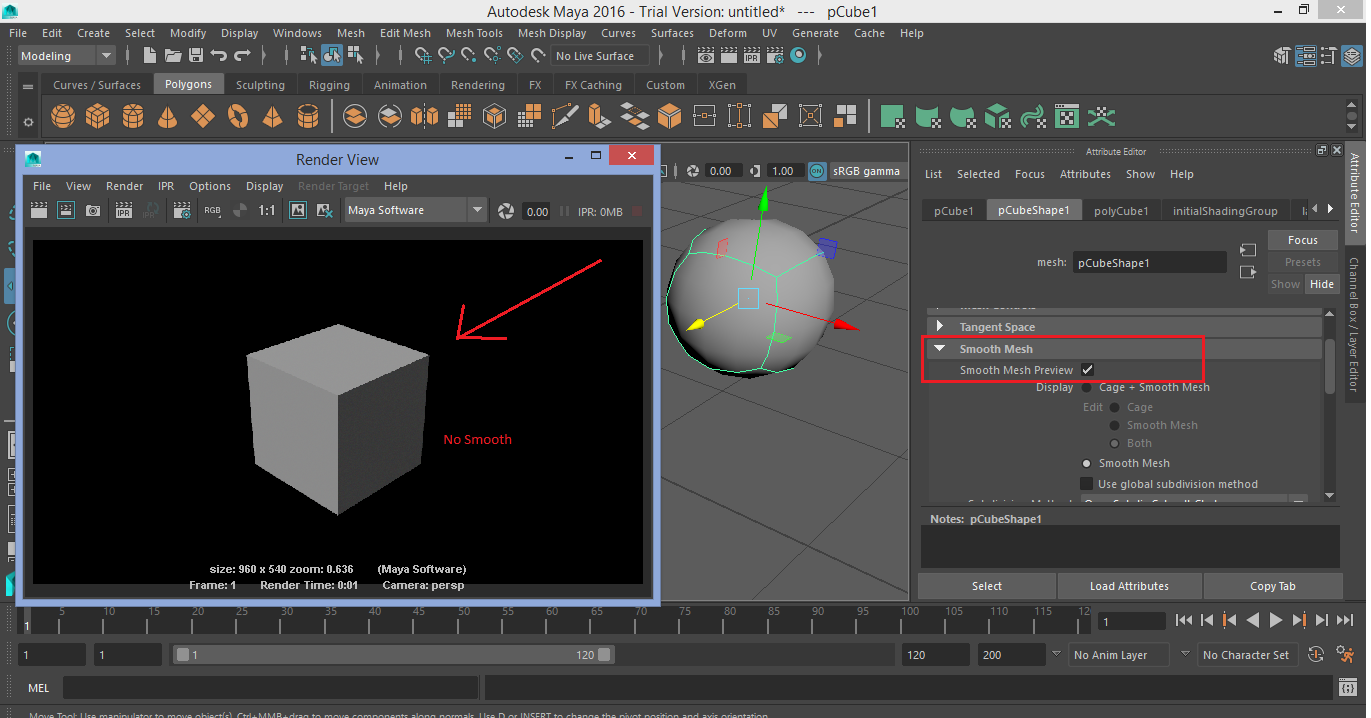Click the Multi-Cut knife tool shelf icon
Viewport: 1371px width, 718px height.
tap(565, 117)
